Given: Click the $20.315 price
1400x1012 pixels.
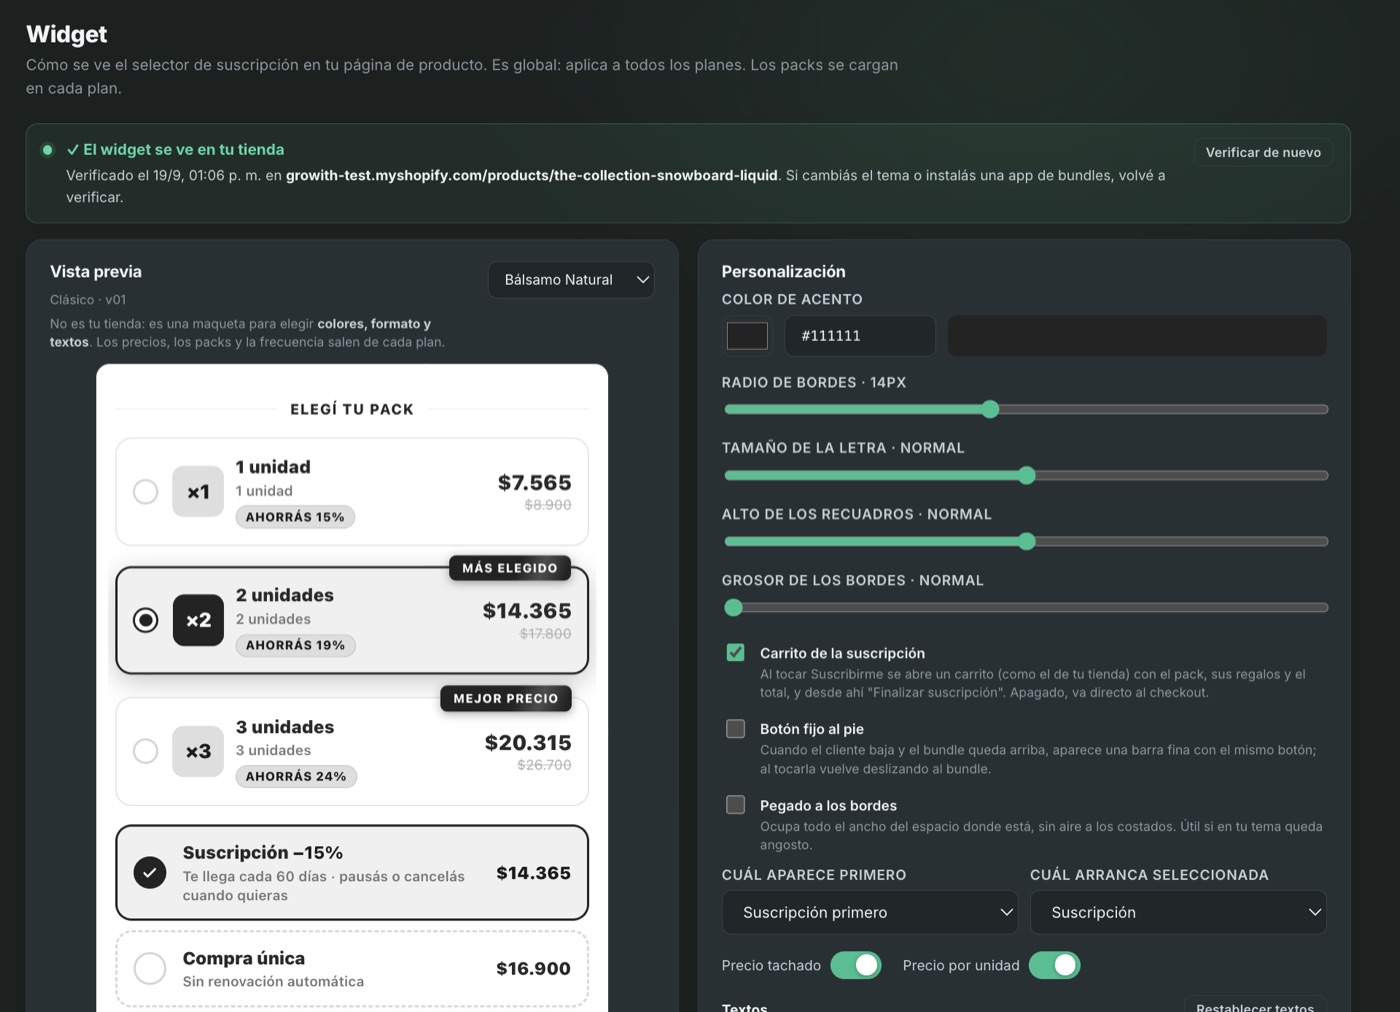Looking at the screenshot, I should [528, 743].
